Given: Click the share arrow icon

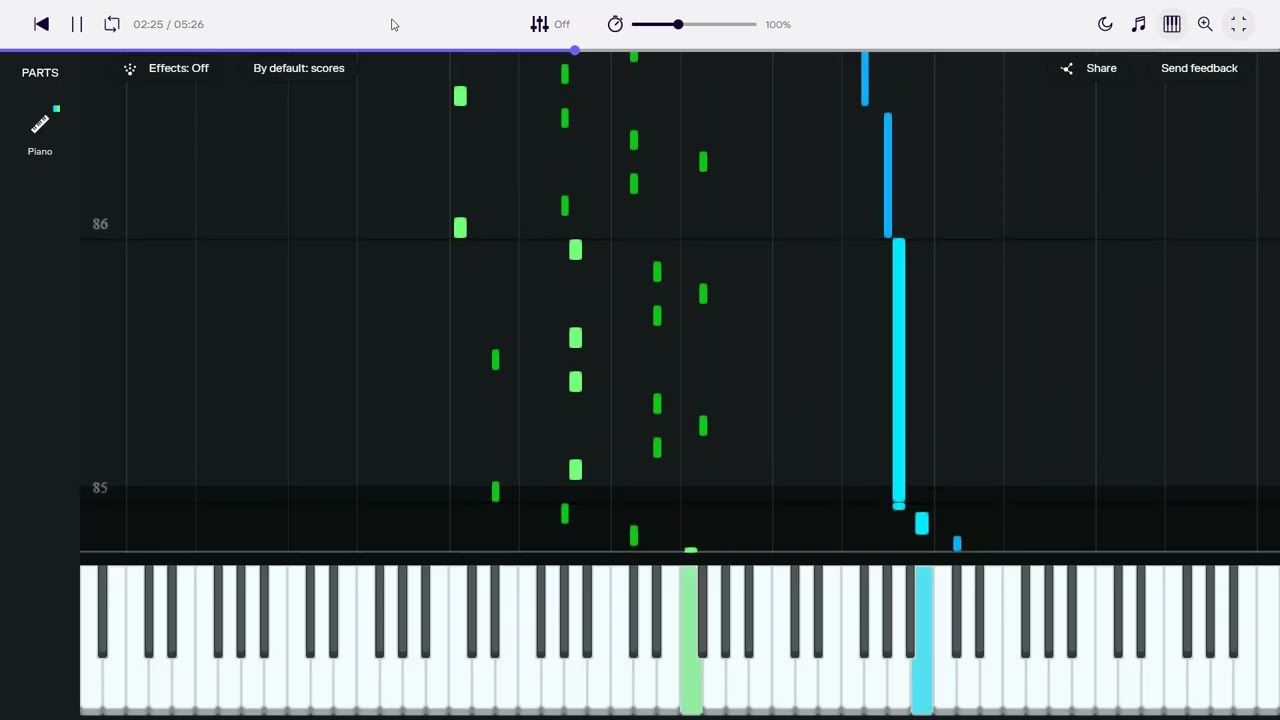Looking at the screenshot, I should (x=1067, y=68).
